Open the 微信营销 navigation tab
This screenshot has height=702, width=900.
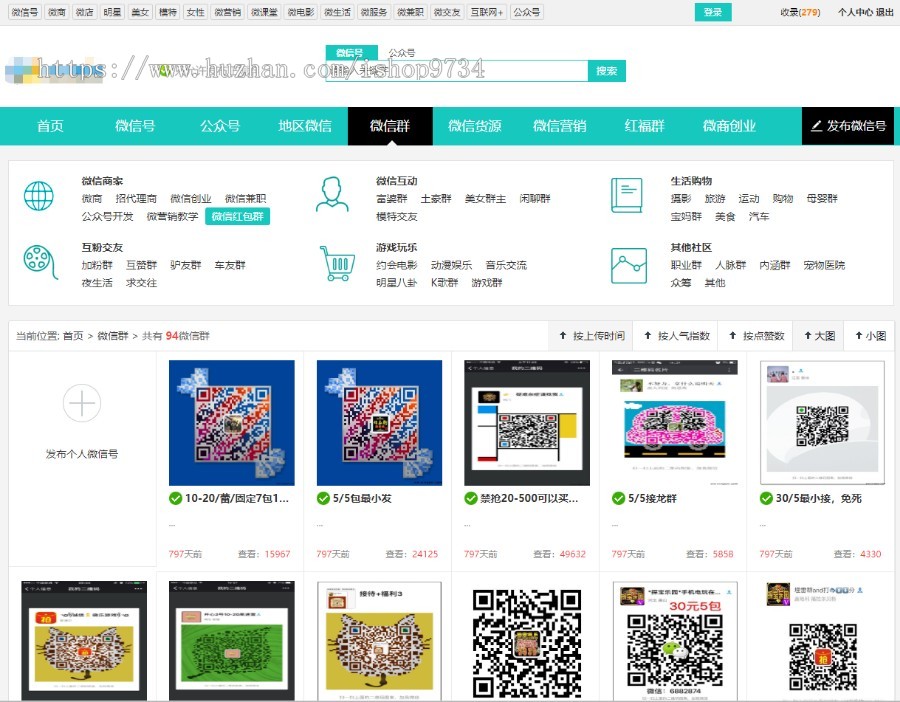(560, 126)
